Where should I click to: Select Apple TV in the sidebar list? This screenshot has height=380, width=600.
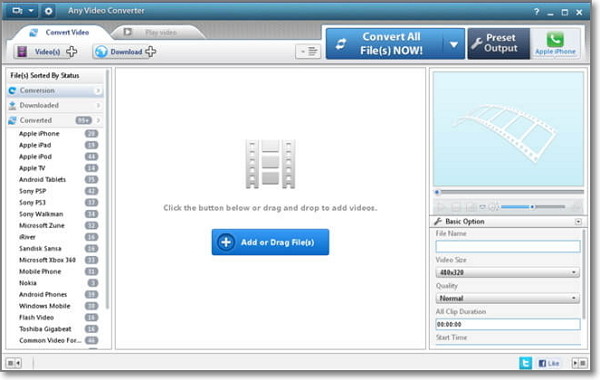pyautogui.click(x=32, y=168)
